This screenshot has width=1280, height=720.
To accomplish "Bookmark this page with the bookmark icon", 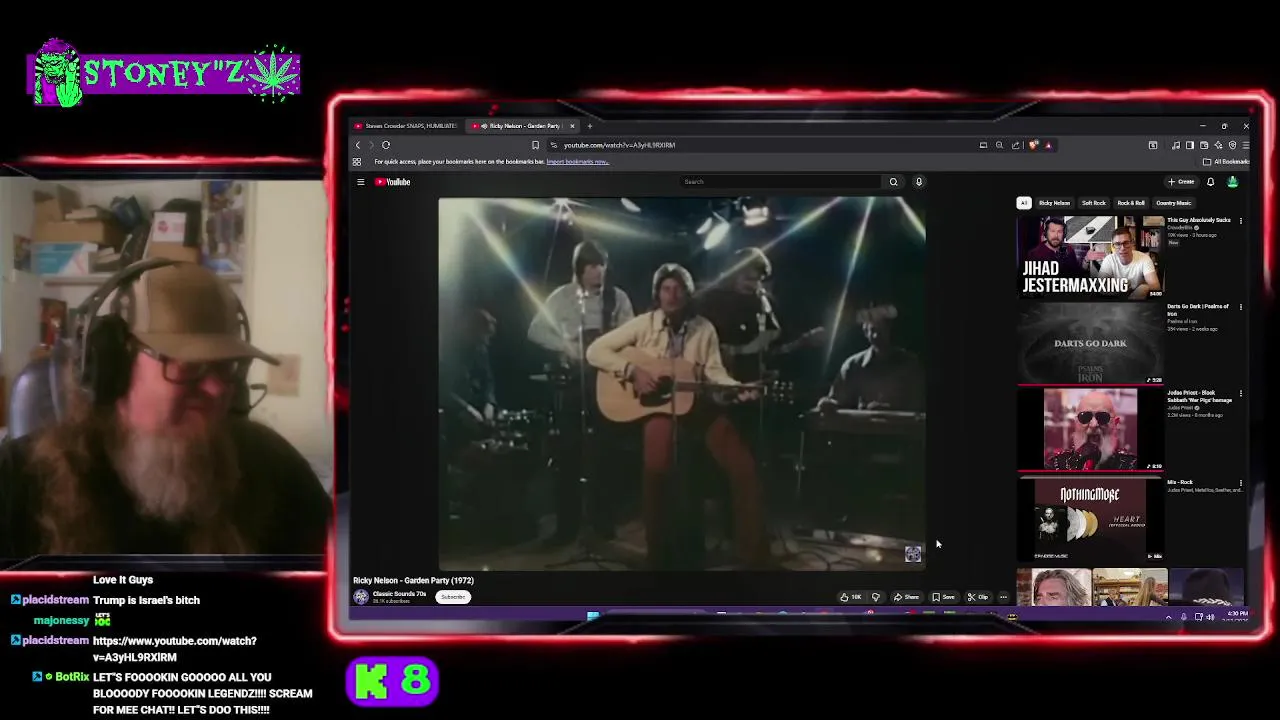I will click(535, 145).
